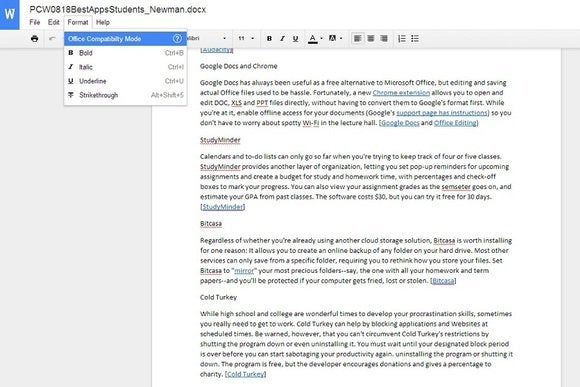Image resolution: width=580 pixels, height=387 pixels.
Task: Insert a numbered list
Action: 402,38
